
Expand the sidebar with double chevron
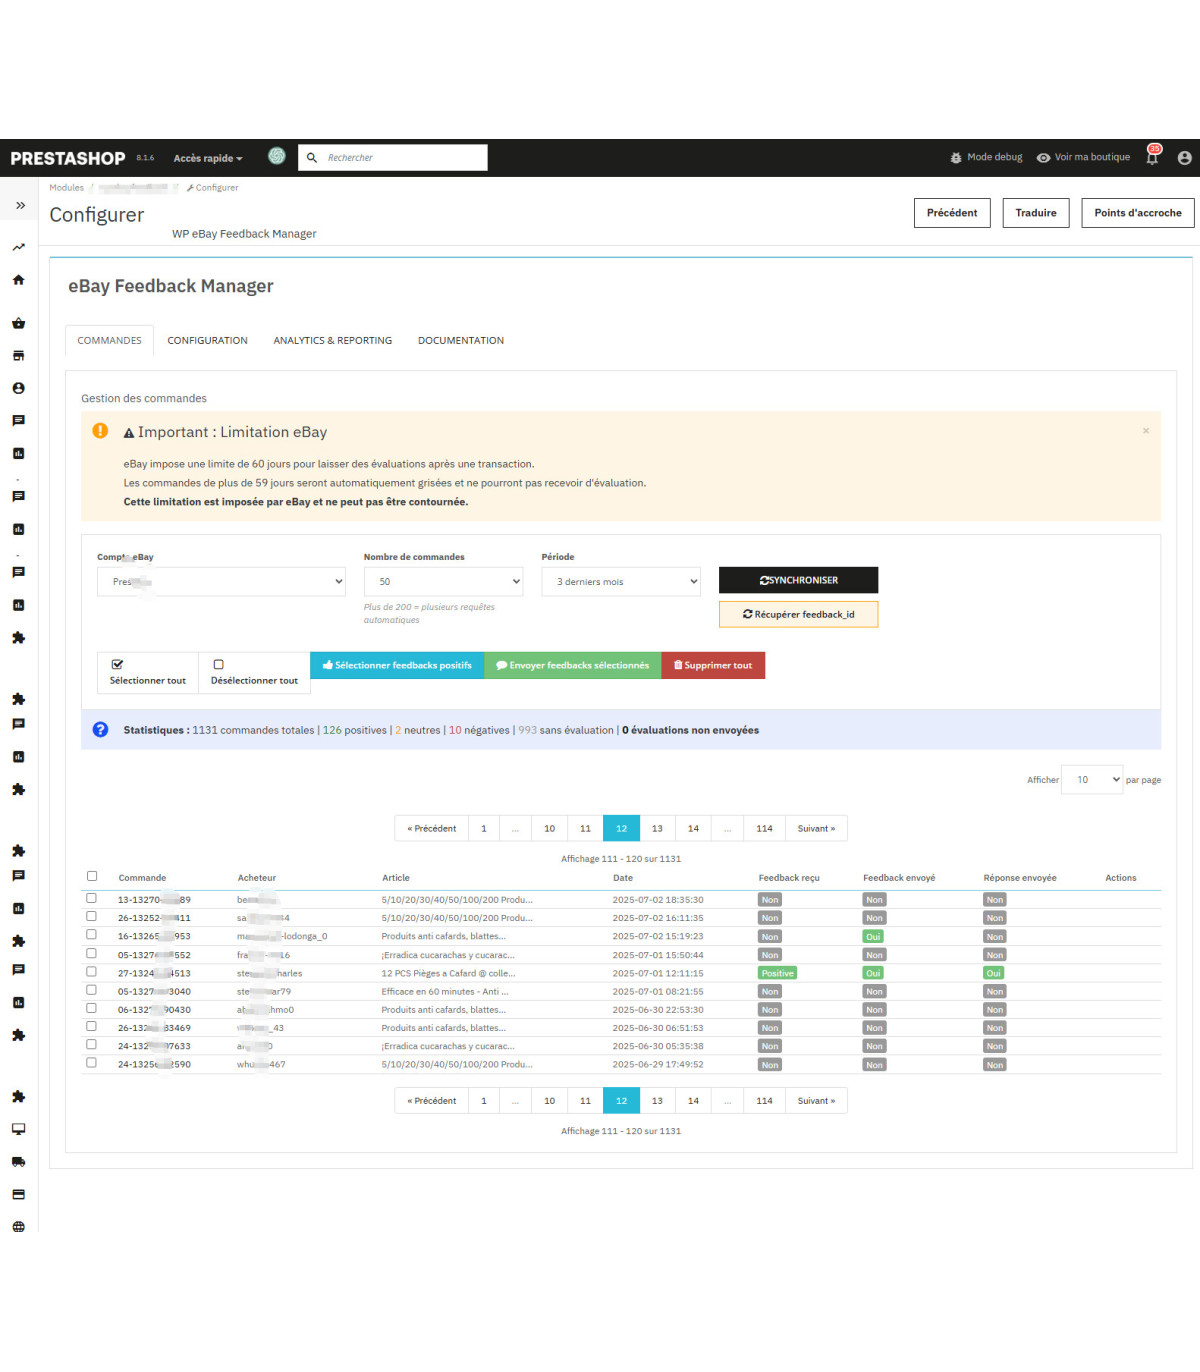20,205
